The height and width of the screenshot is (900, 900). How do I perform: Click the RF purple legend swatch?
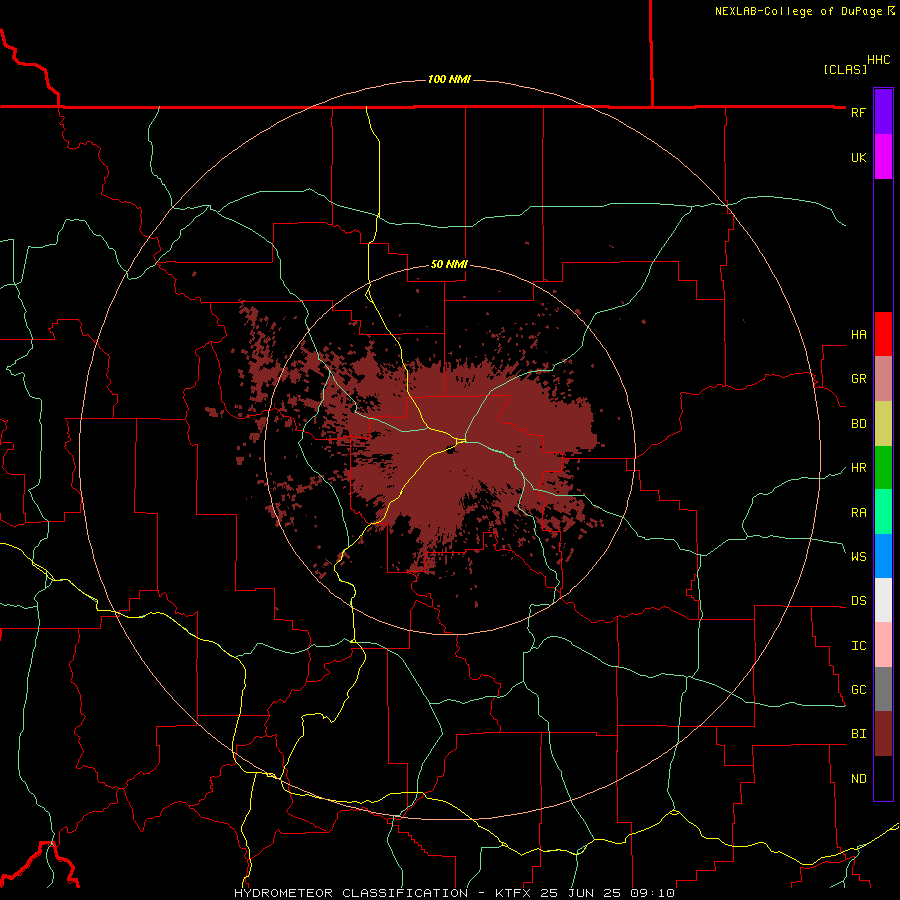[883, 112]
